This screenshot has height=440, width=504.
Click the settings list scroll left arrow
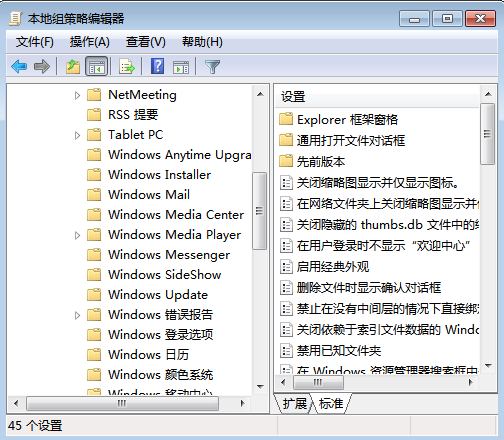point(283,382)
